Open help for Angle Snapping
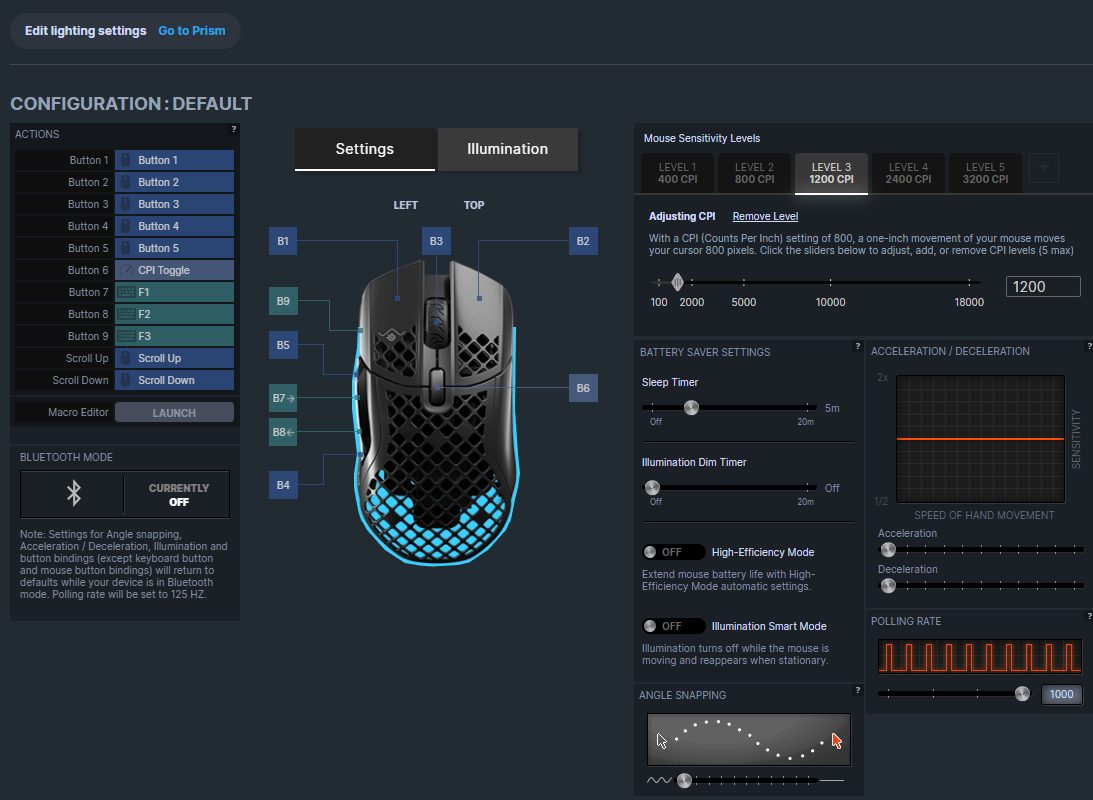The width and height of the screenshot is (1093, 800). pos(857,690)
